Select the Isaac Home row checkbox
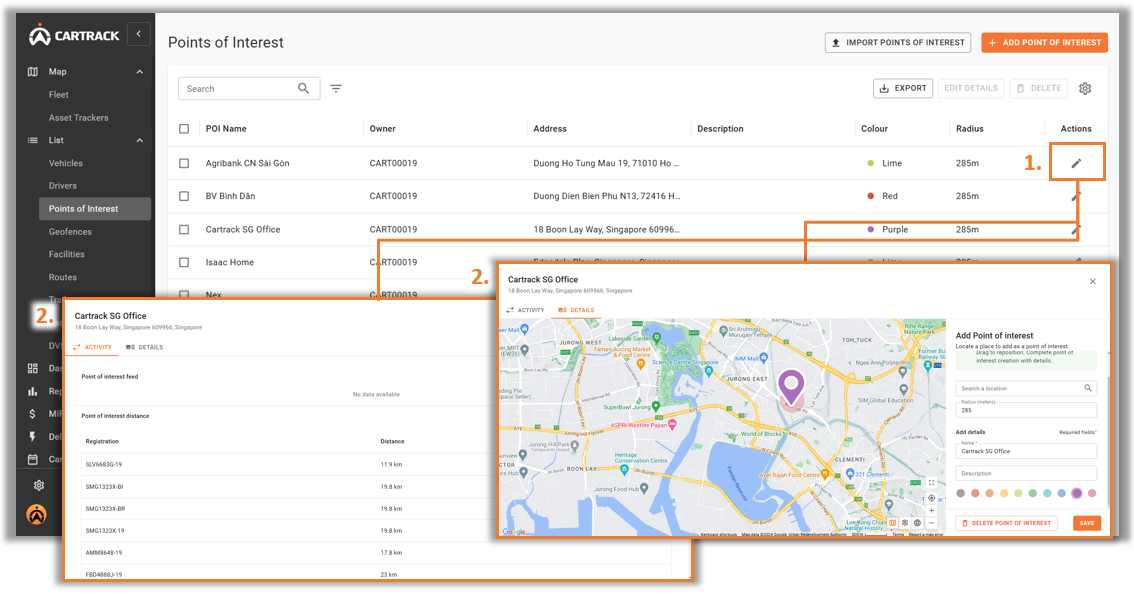1134x594 pixels. click(184, 263)
